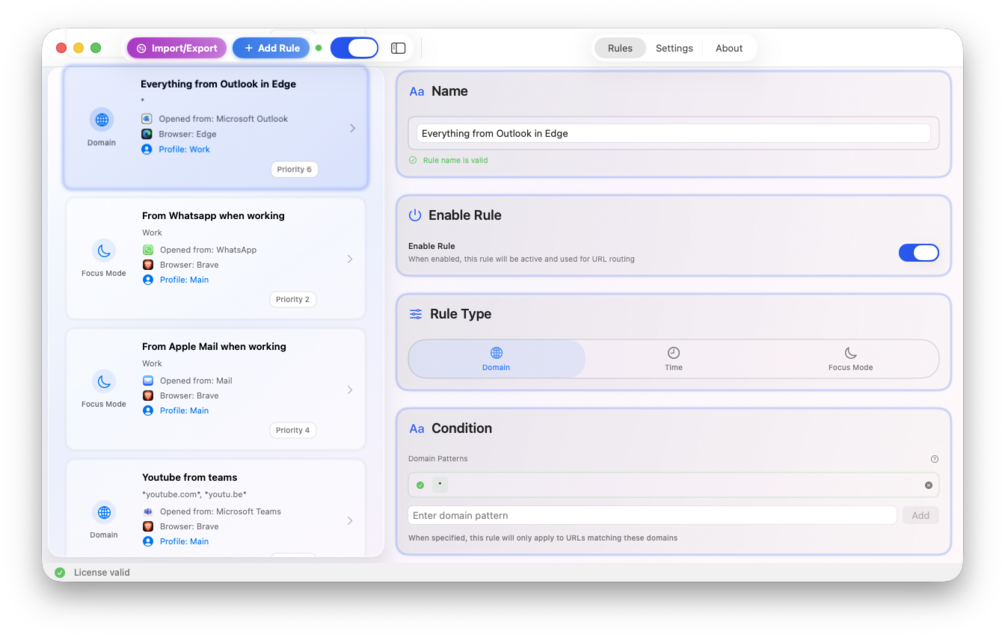Click the Rule name is valid checkmark icon
Image resolution: width=1005 pixels, height=637 pixels.
click(x=413, y=160)
